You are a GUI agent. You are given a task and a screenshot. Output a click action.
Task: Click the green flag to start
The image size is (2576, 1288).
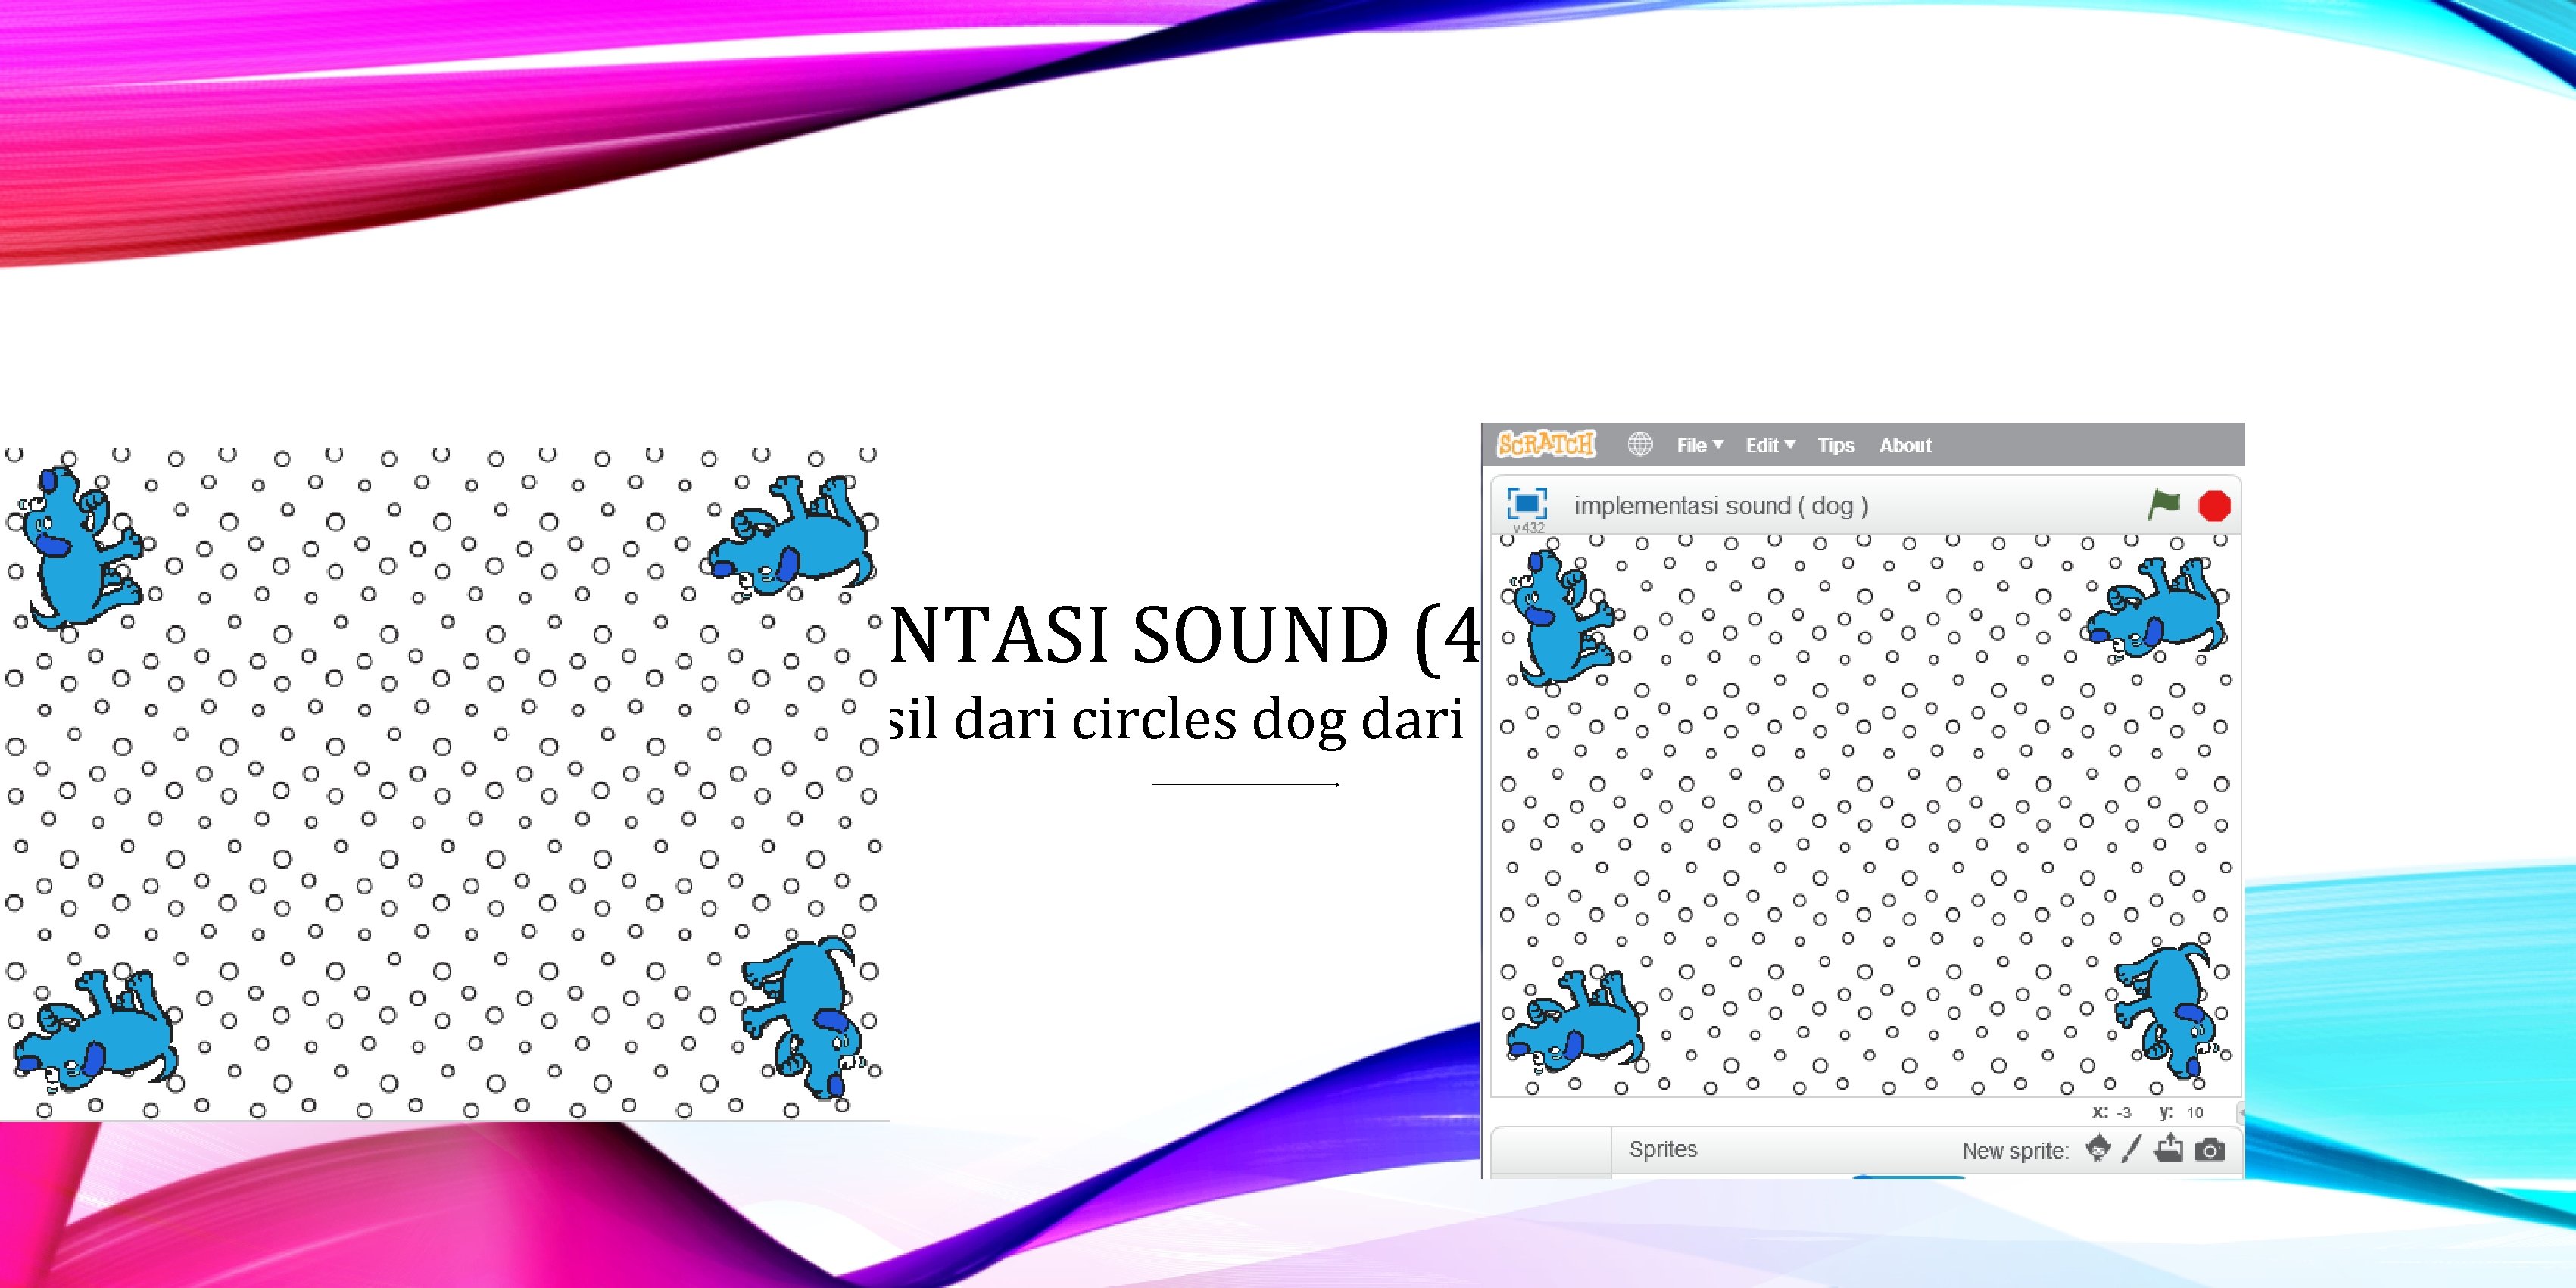tap(2164, 504)
